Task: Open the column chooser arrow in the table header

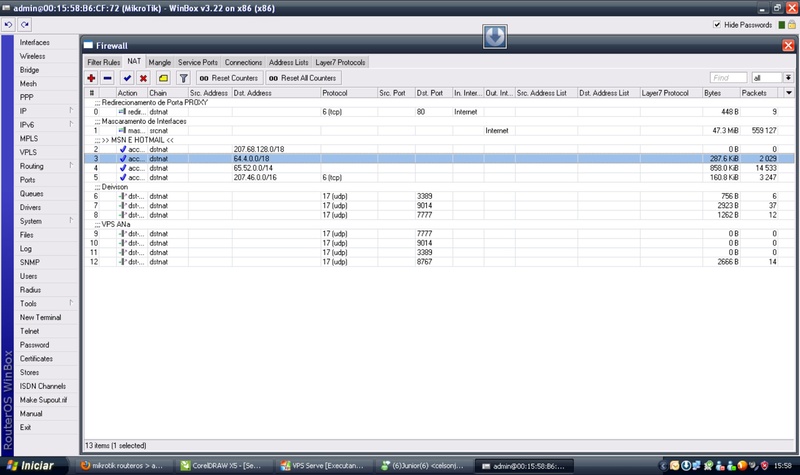Action: point(789,93)
